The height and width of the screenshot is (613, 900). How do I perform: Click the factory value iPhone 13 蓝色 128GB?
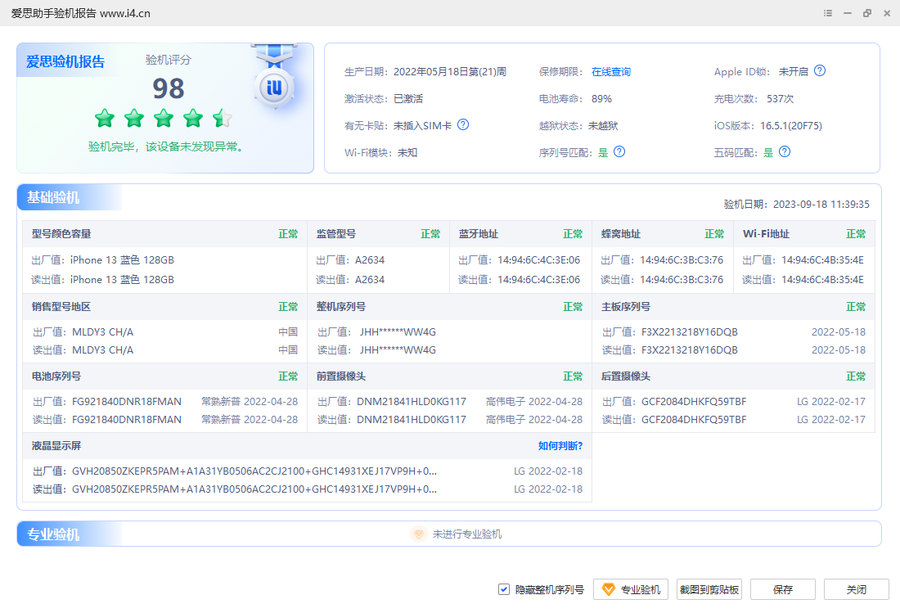point(122,260)
